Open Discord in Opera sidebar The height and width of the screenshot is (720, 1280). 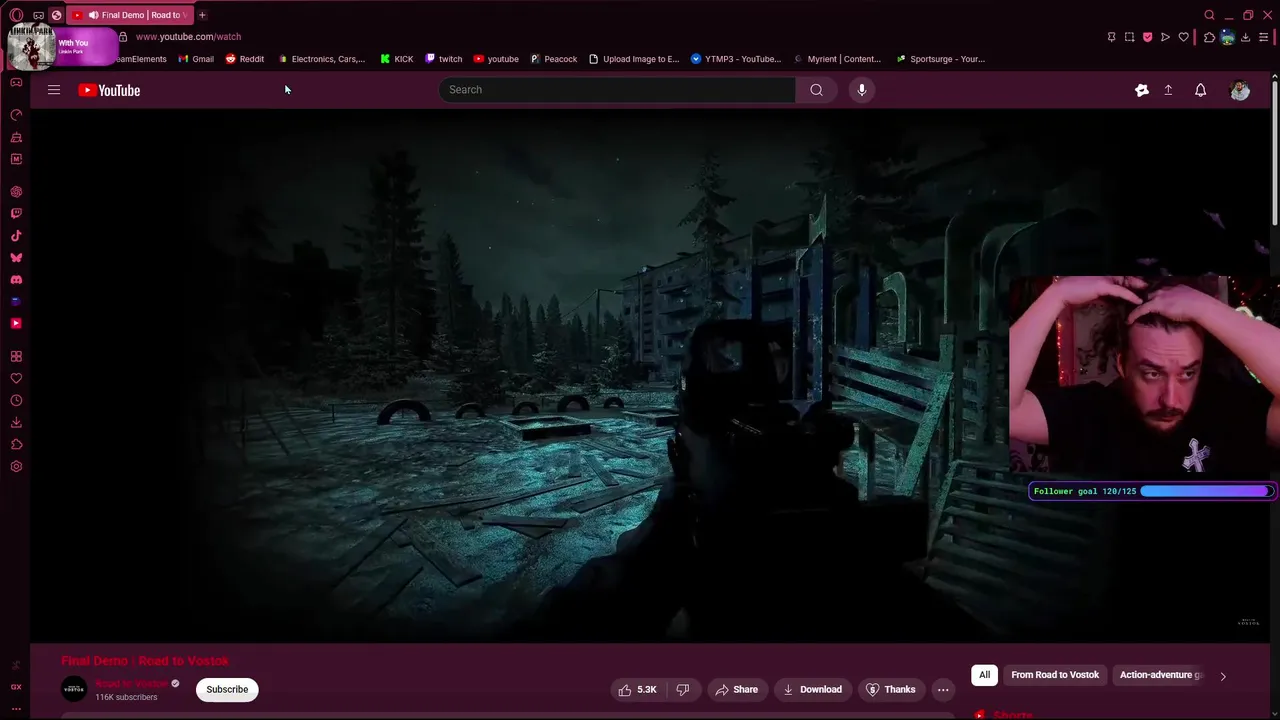(16, 280)
